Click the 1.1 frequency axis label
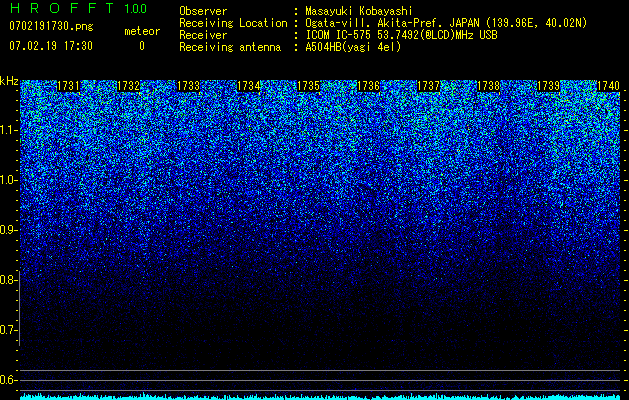The image size is (629, 400). tap(9, 130)
